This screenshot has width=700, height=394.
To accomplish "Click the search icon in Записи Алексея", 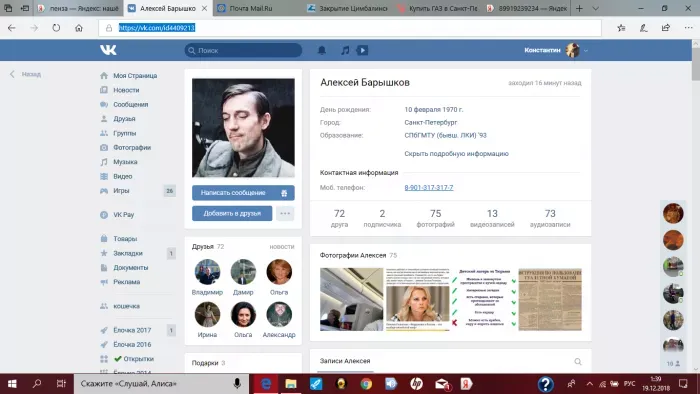I will pyautogui.click(x=578, y=361).
